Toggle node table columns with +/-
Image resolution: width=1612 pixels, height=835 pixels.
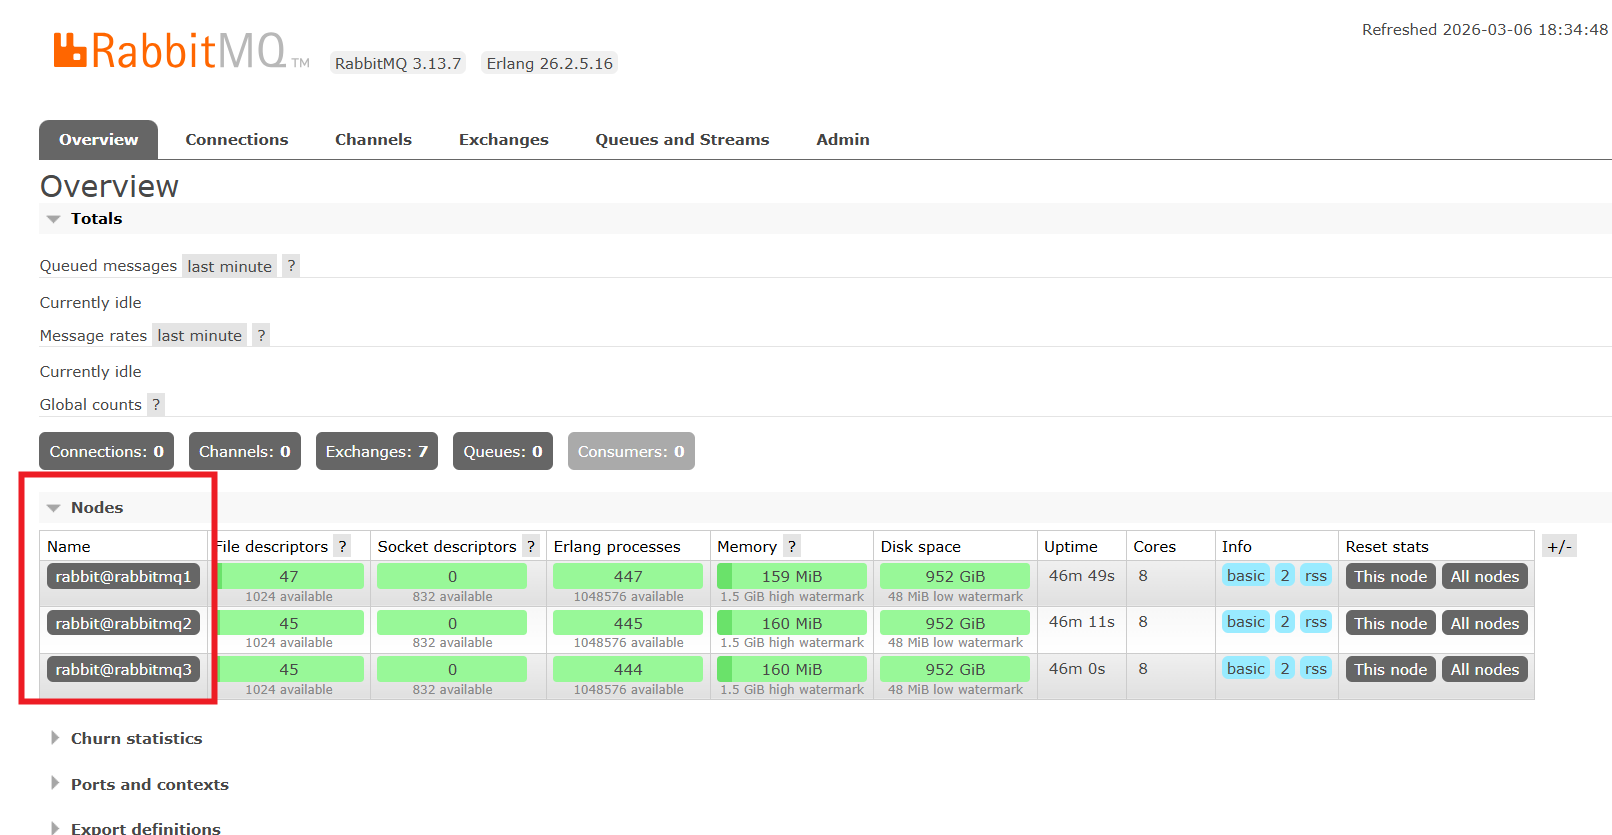pyautogui.click(x=1559, y=546)
